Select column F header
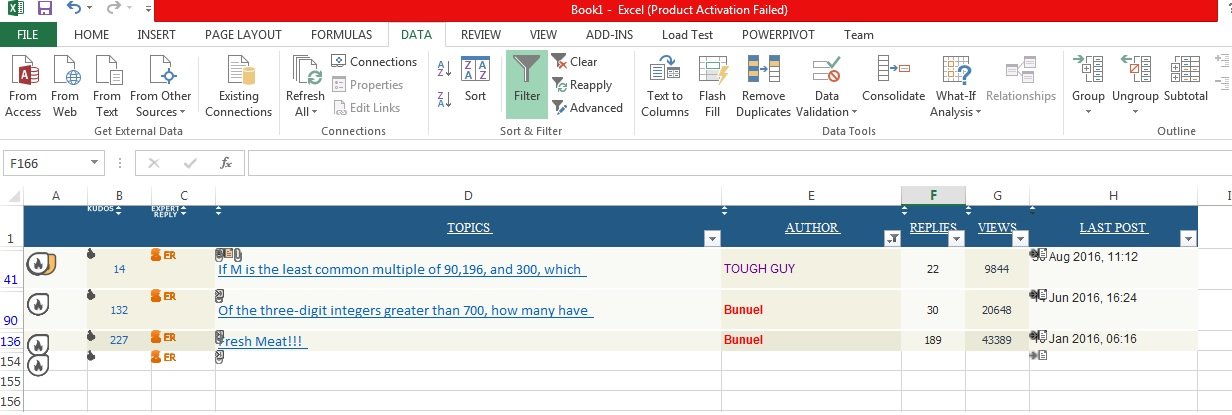The width and height of the screenshot is (1232, 415). pyautogui.click(x=933, y=195)
